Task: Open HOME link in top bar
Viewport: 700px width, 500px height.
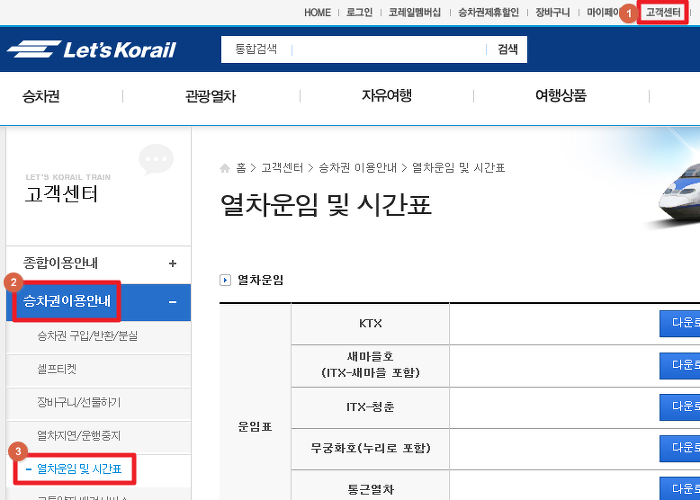Action: click(317, 12)
